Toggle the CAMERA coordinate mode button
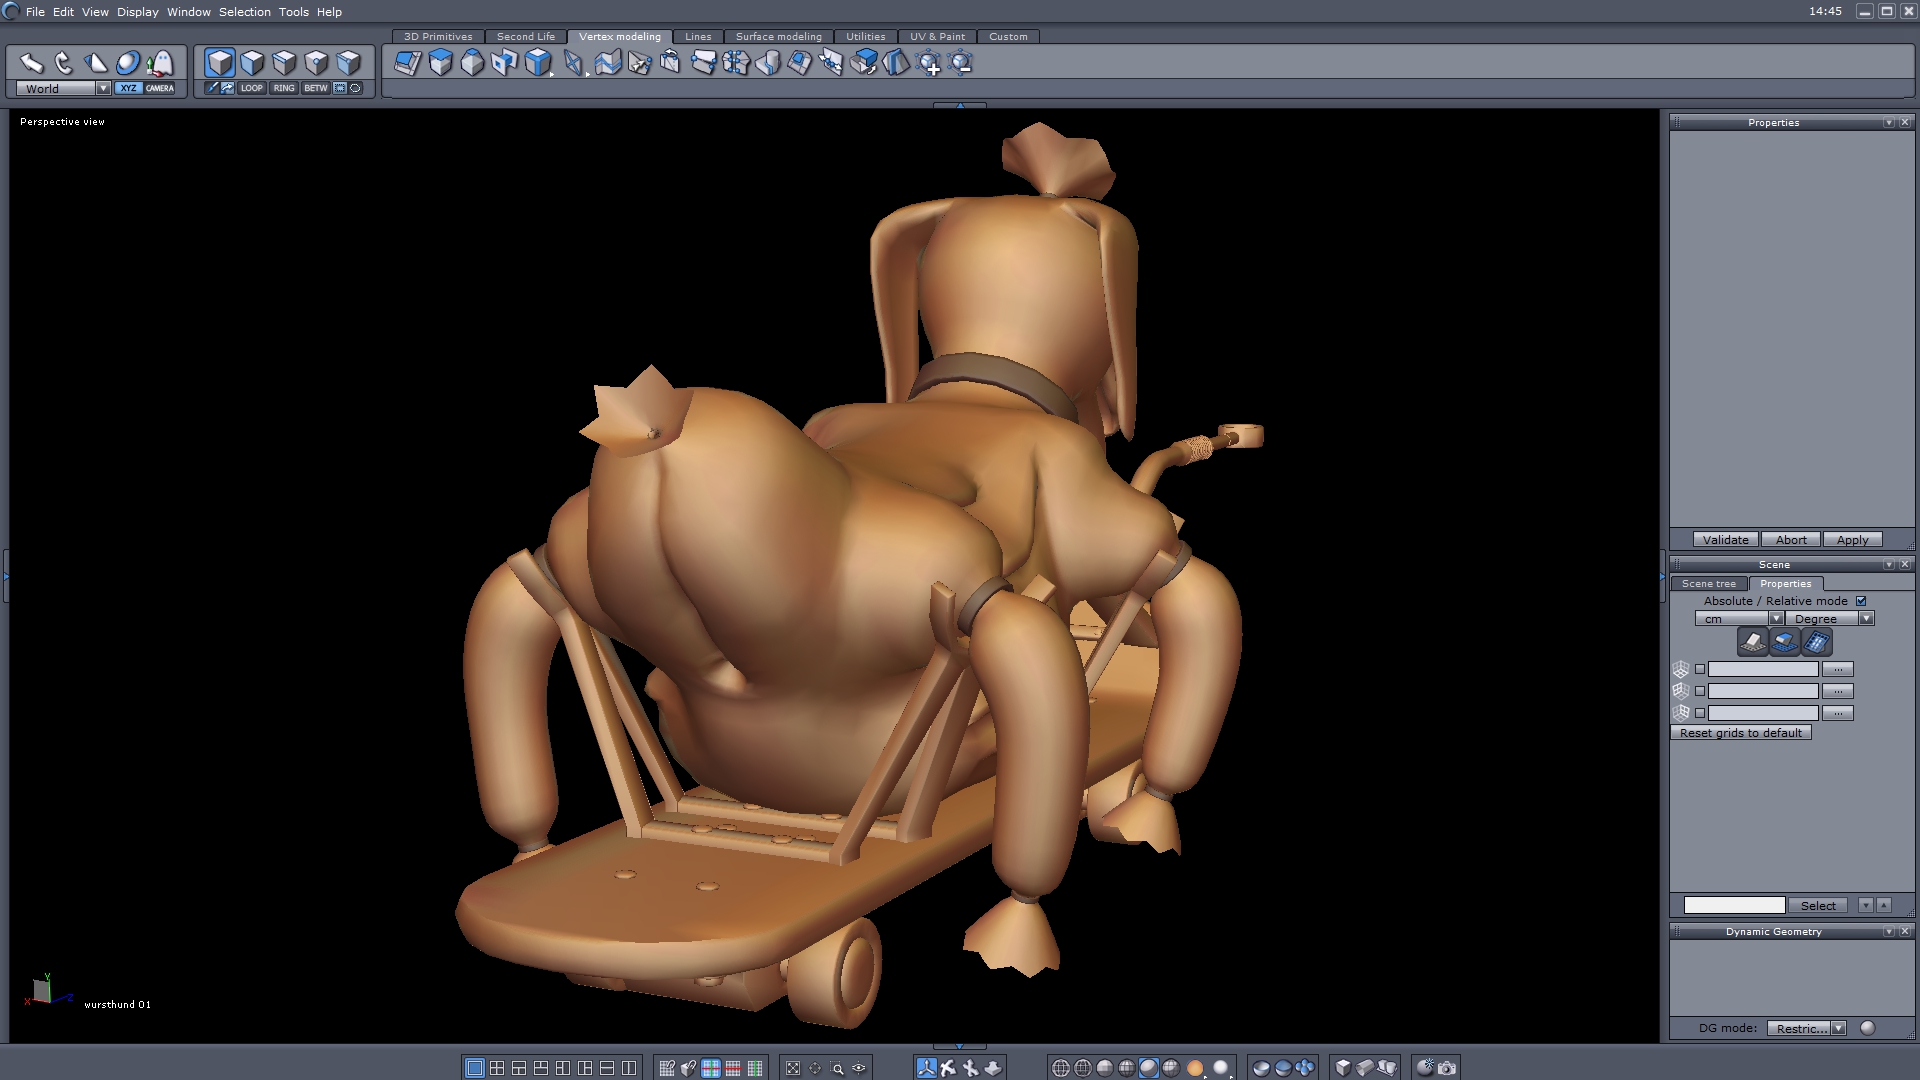Image resolution: width=1920 pixels, height=1080 pixels. coord(160,88)
